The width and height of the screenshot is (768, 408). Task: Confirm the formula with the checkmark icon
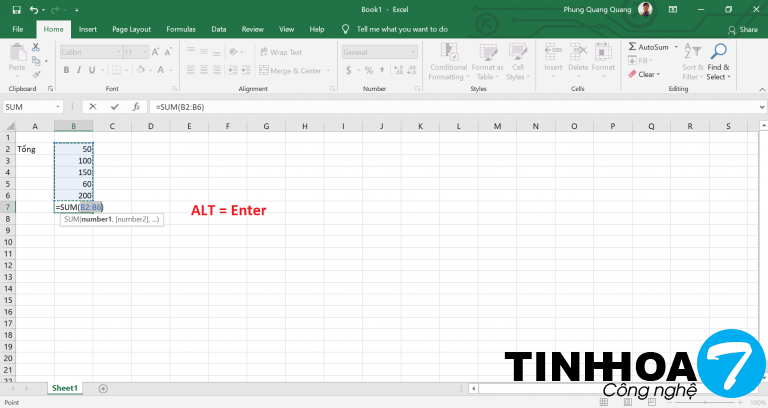113,106
